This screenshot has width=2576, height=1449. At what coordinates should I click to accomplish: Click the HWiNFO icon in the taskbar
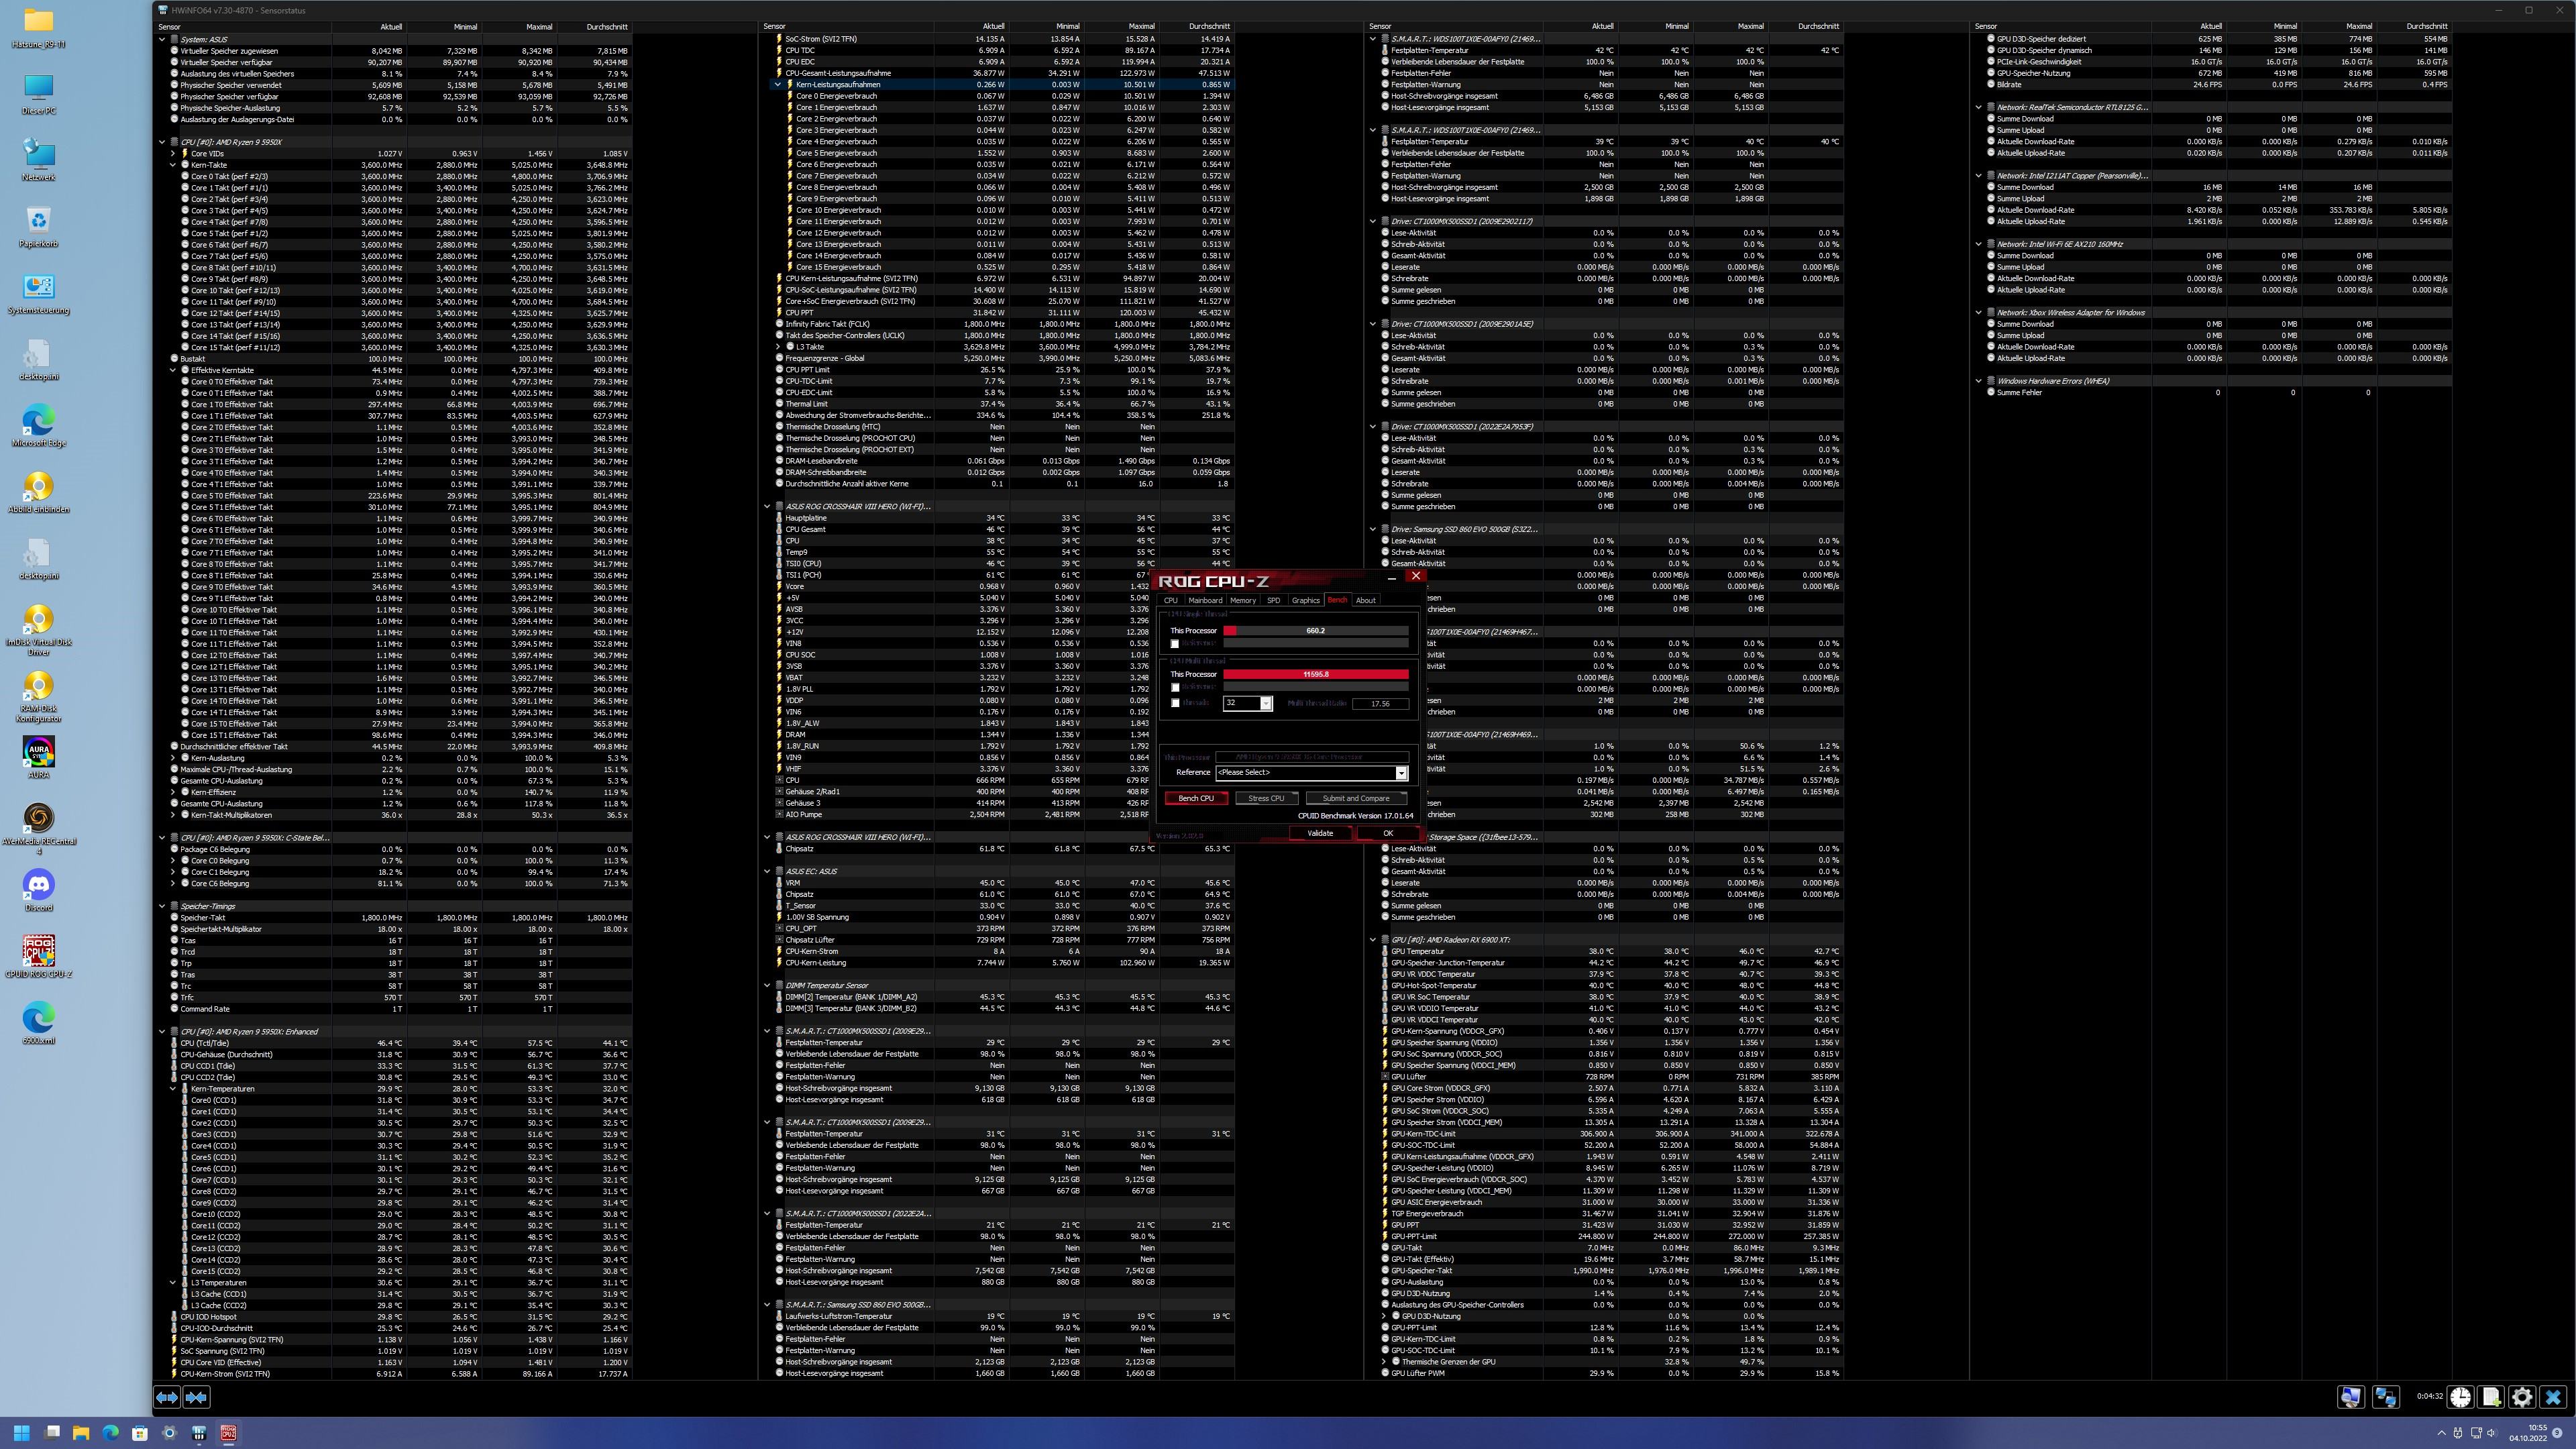point(199,1432)
